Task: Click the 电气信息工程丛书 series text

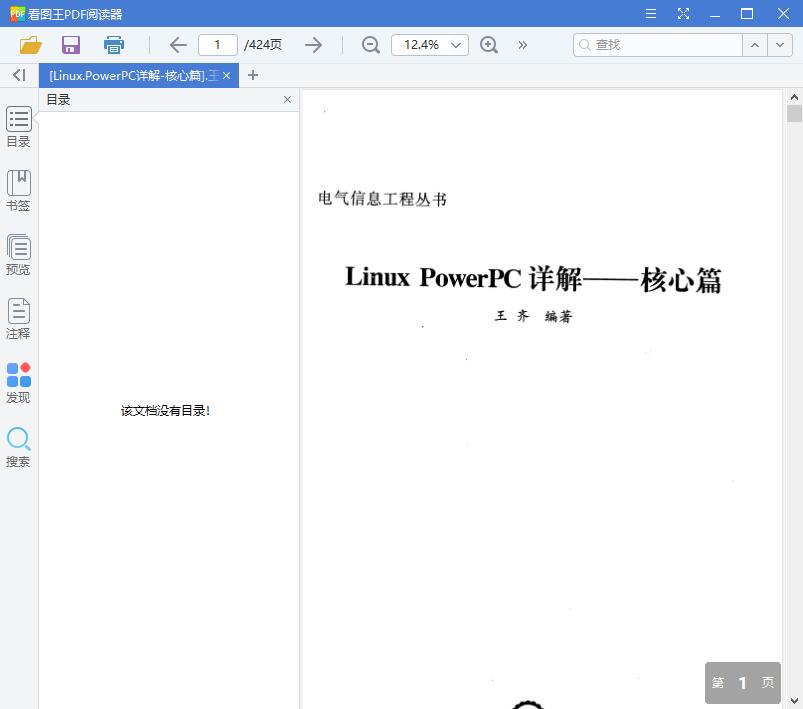Action: [382, 199]
